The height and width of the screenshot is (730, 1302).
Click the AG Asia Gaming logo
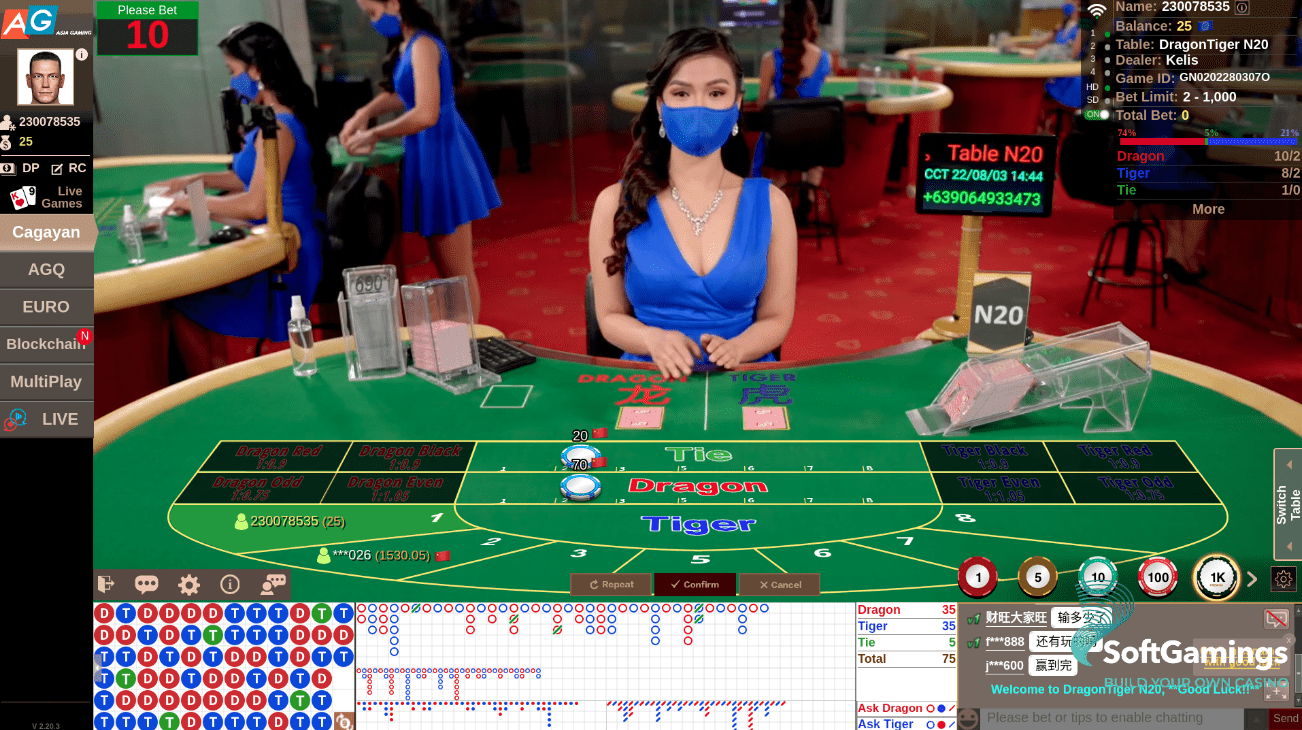click(45, 21)
